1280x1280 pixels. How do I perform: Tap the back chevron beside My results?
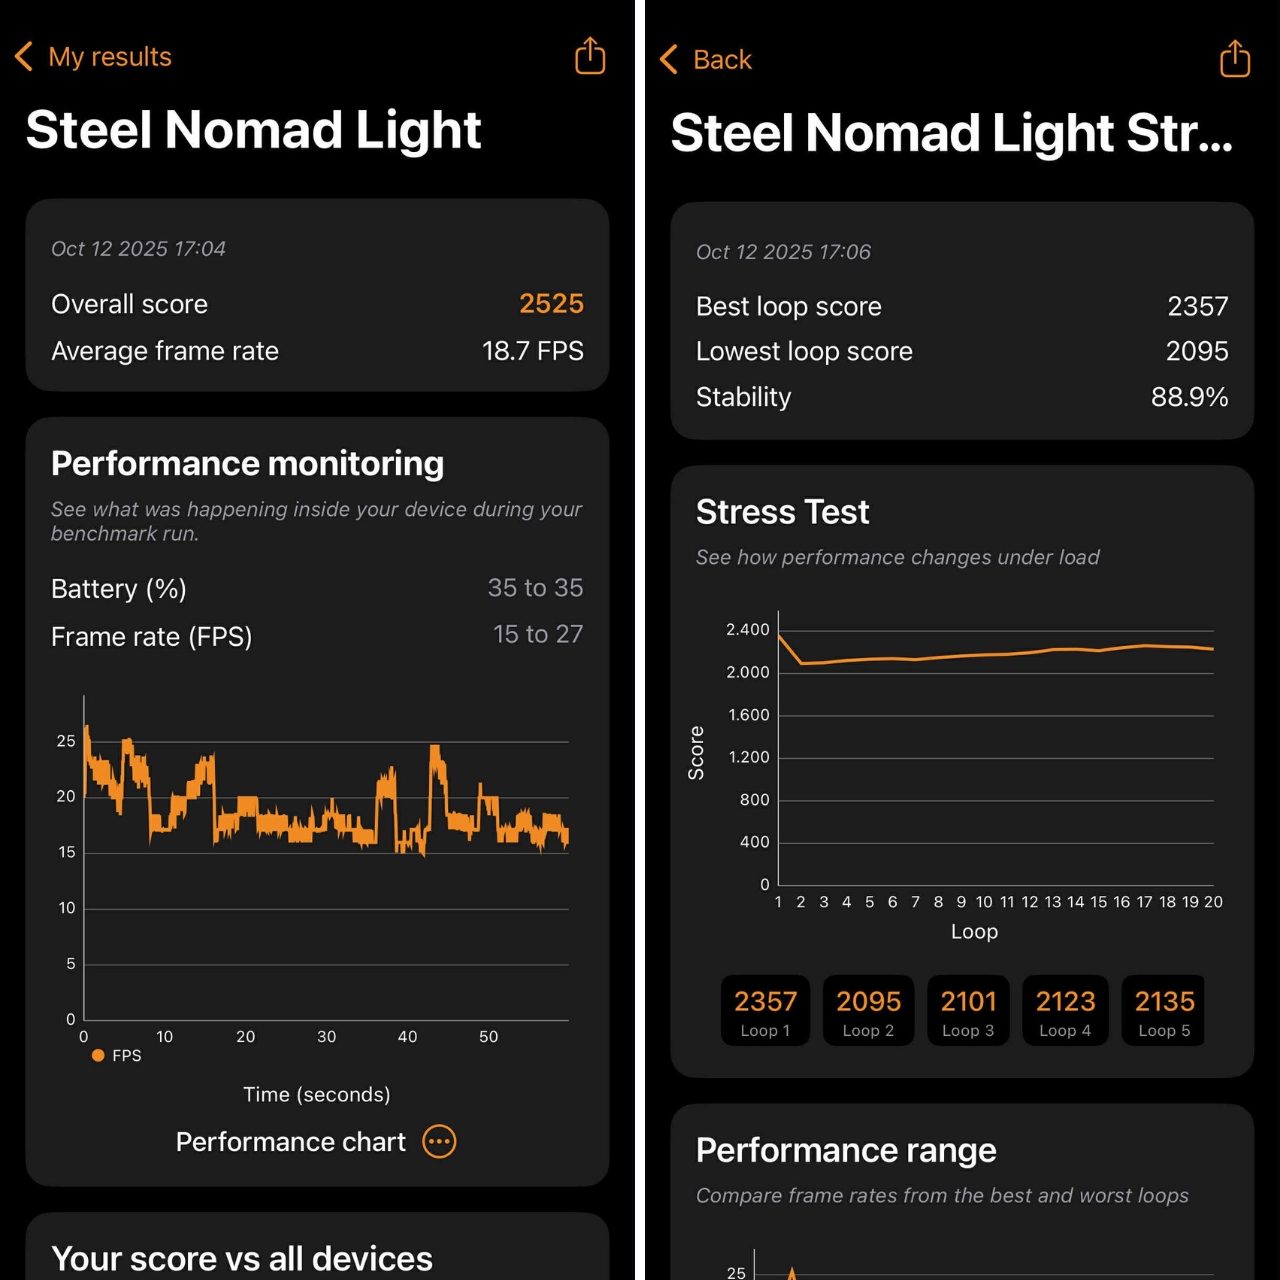(24, 56)
